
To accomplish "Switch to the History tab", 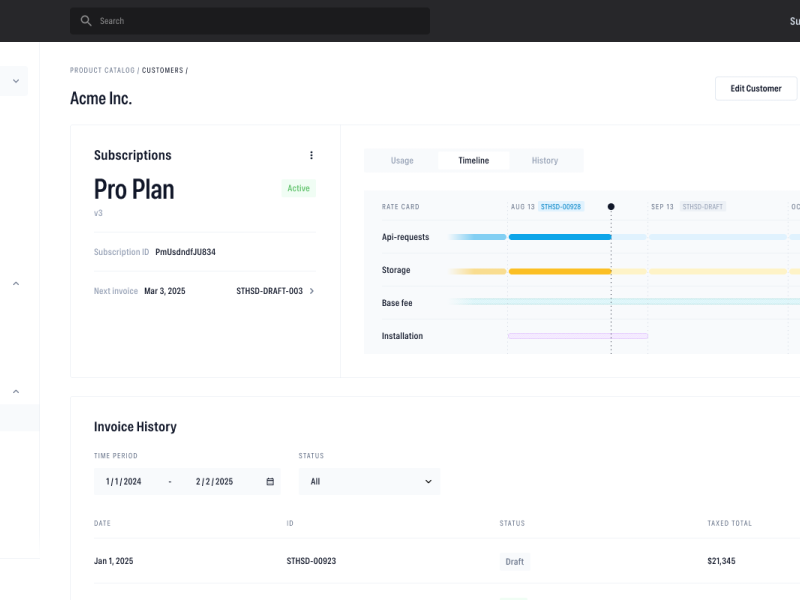I will (545, 160).
